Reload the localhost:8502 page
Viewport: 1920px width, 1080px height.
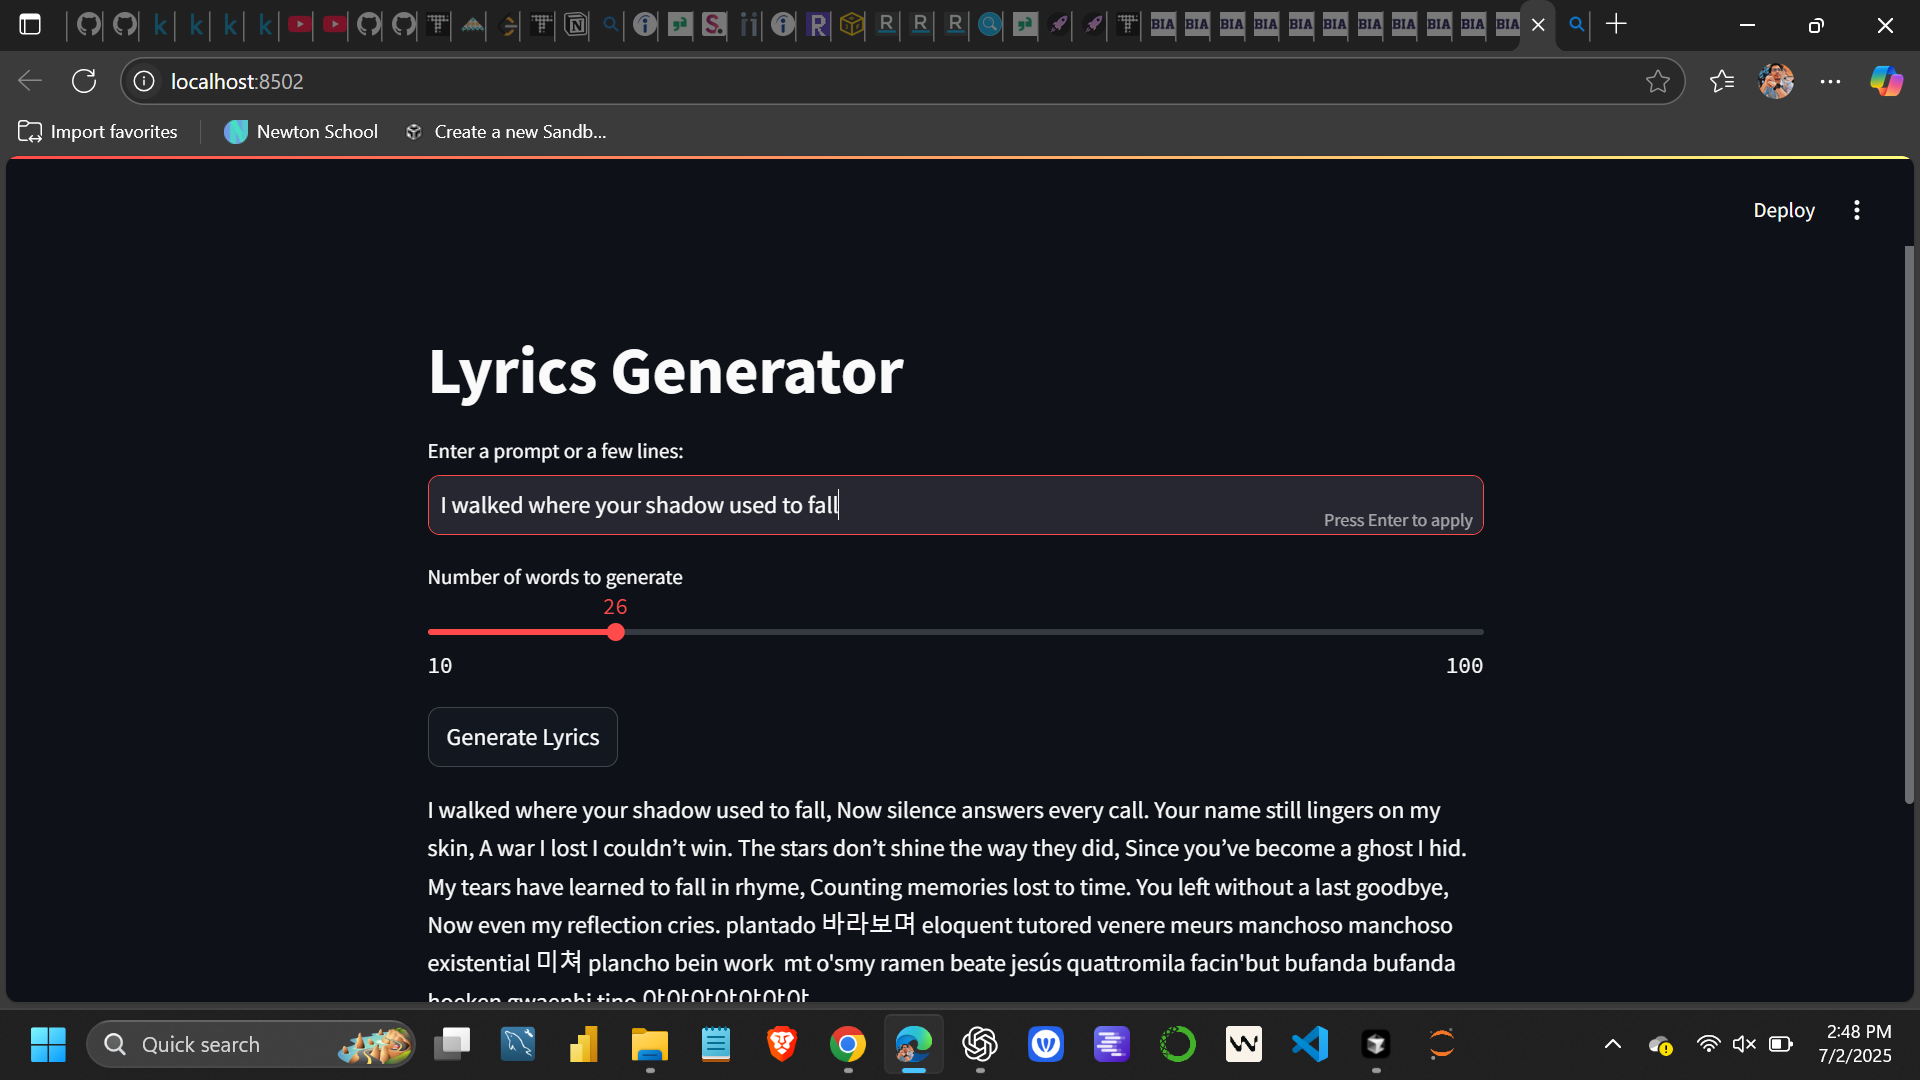coord(84,81)
